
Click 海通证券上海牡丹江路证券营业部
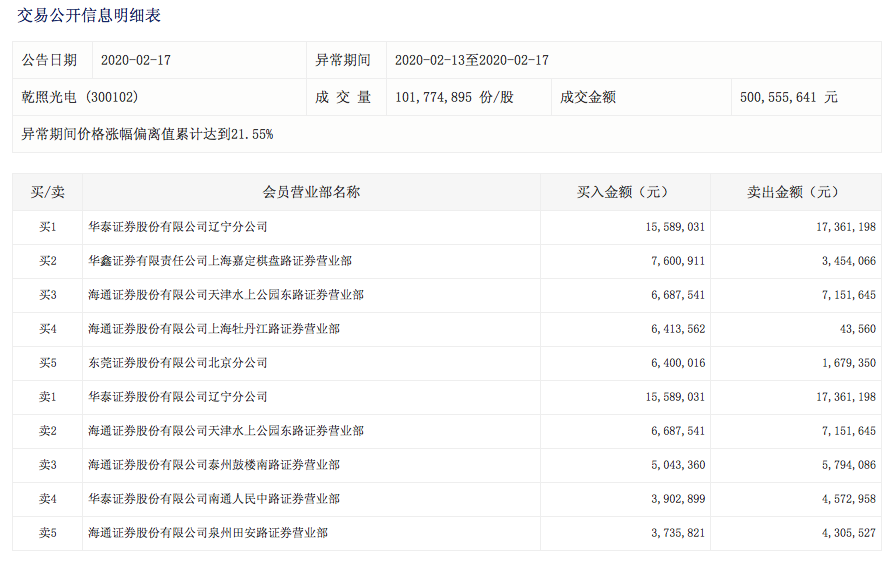(214, 329)
